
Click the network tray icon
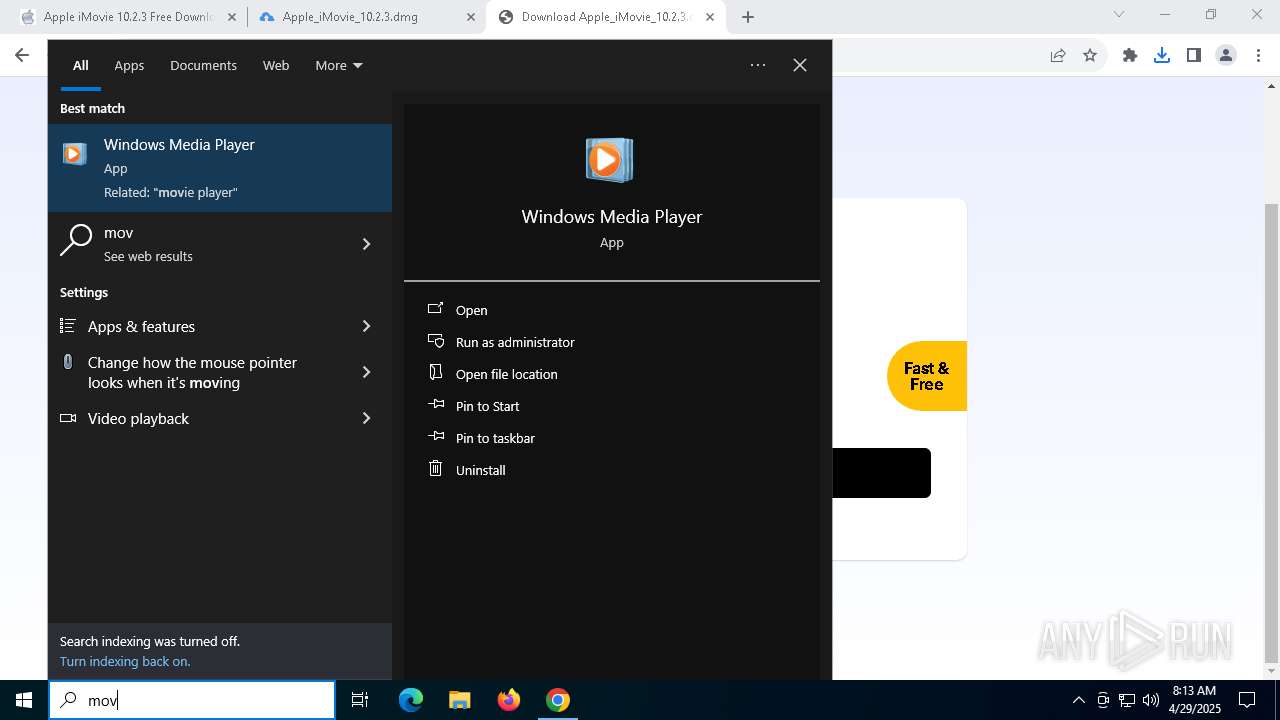click(1127, 700)
